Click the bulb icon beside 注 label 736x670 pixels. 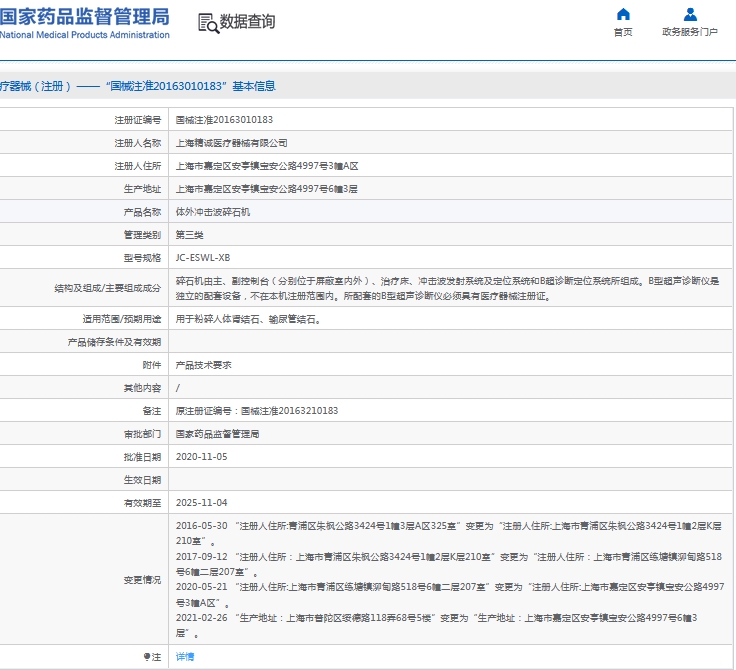click(147, 656)
